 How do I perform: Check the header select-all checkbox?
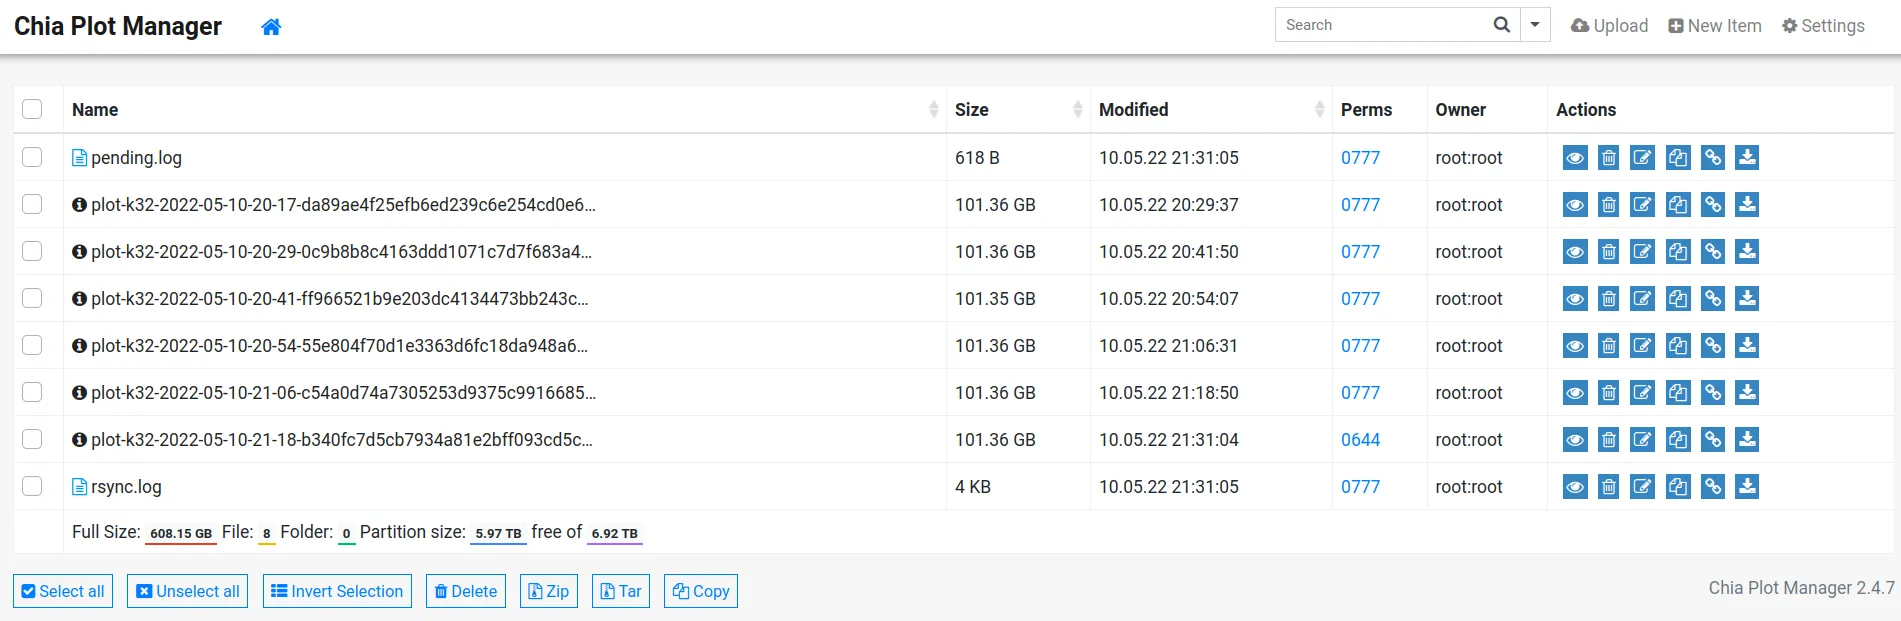click(x=32, y=110)
